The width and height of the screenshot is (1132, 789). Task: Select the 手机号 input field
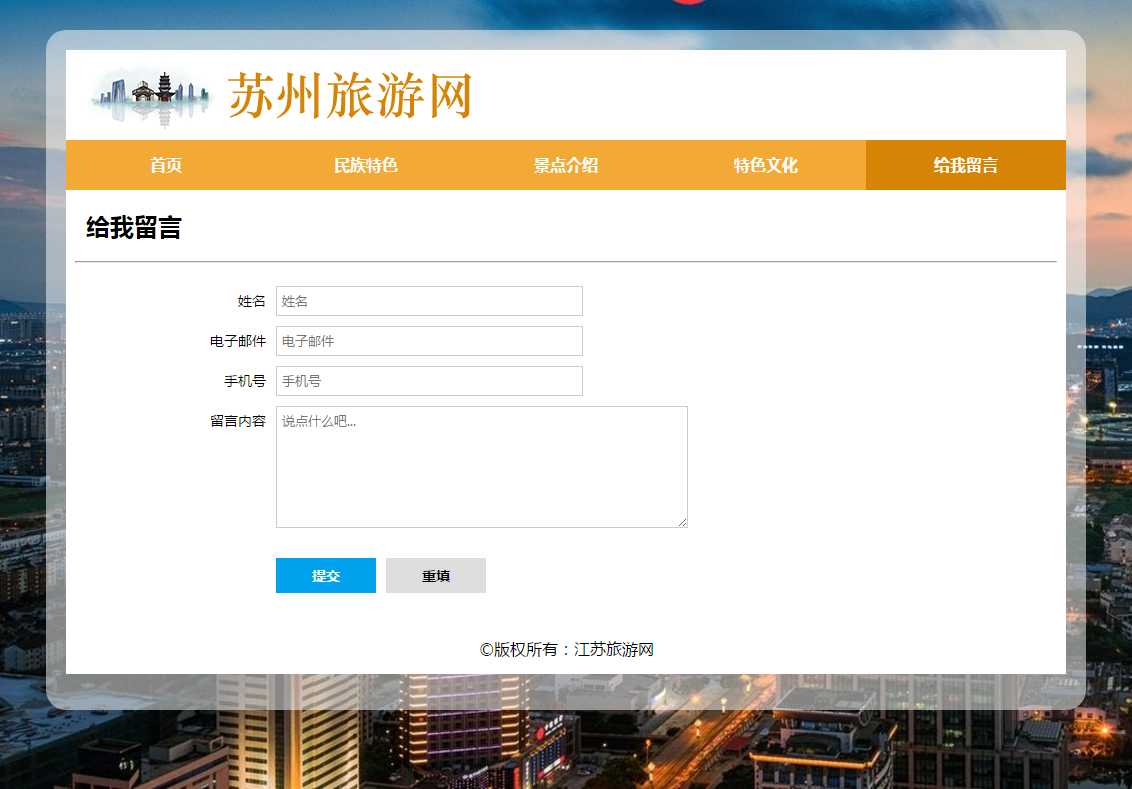[429, 381]
